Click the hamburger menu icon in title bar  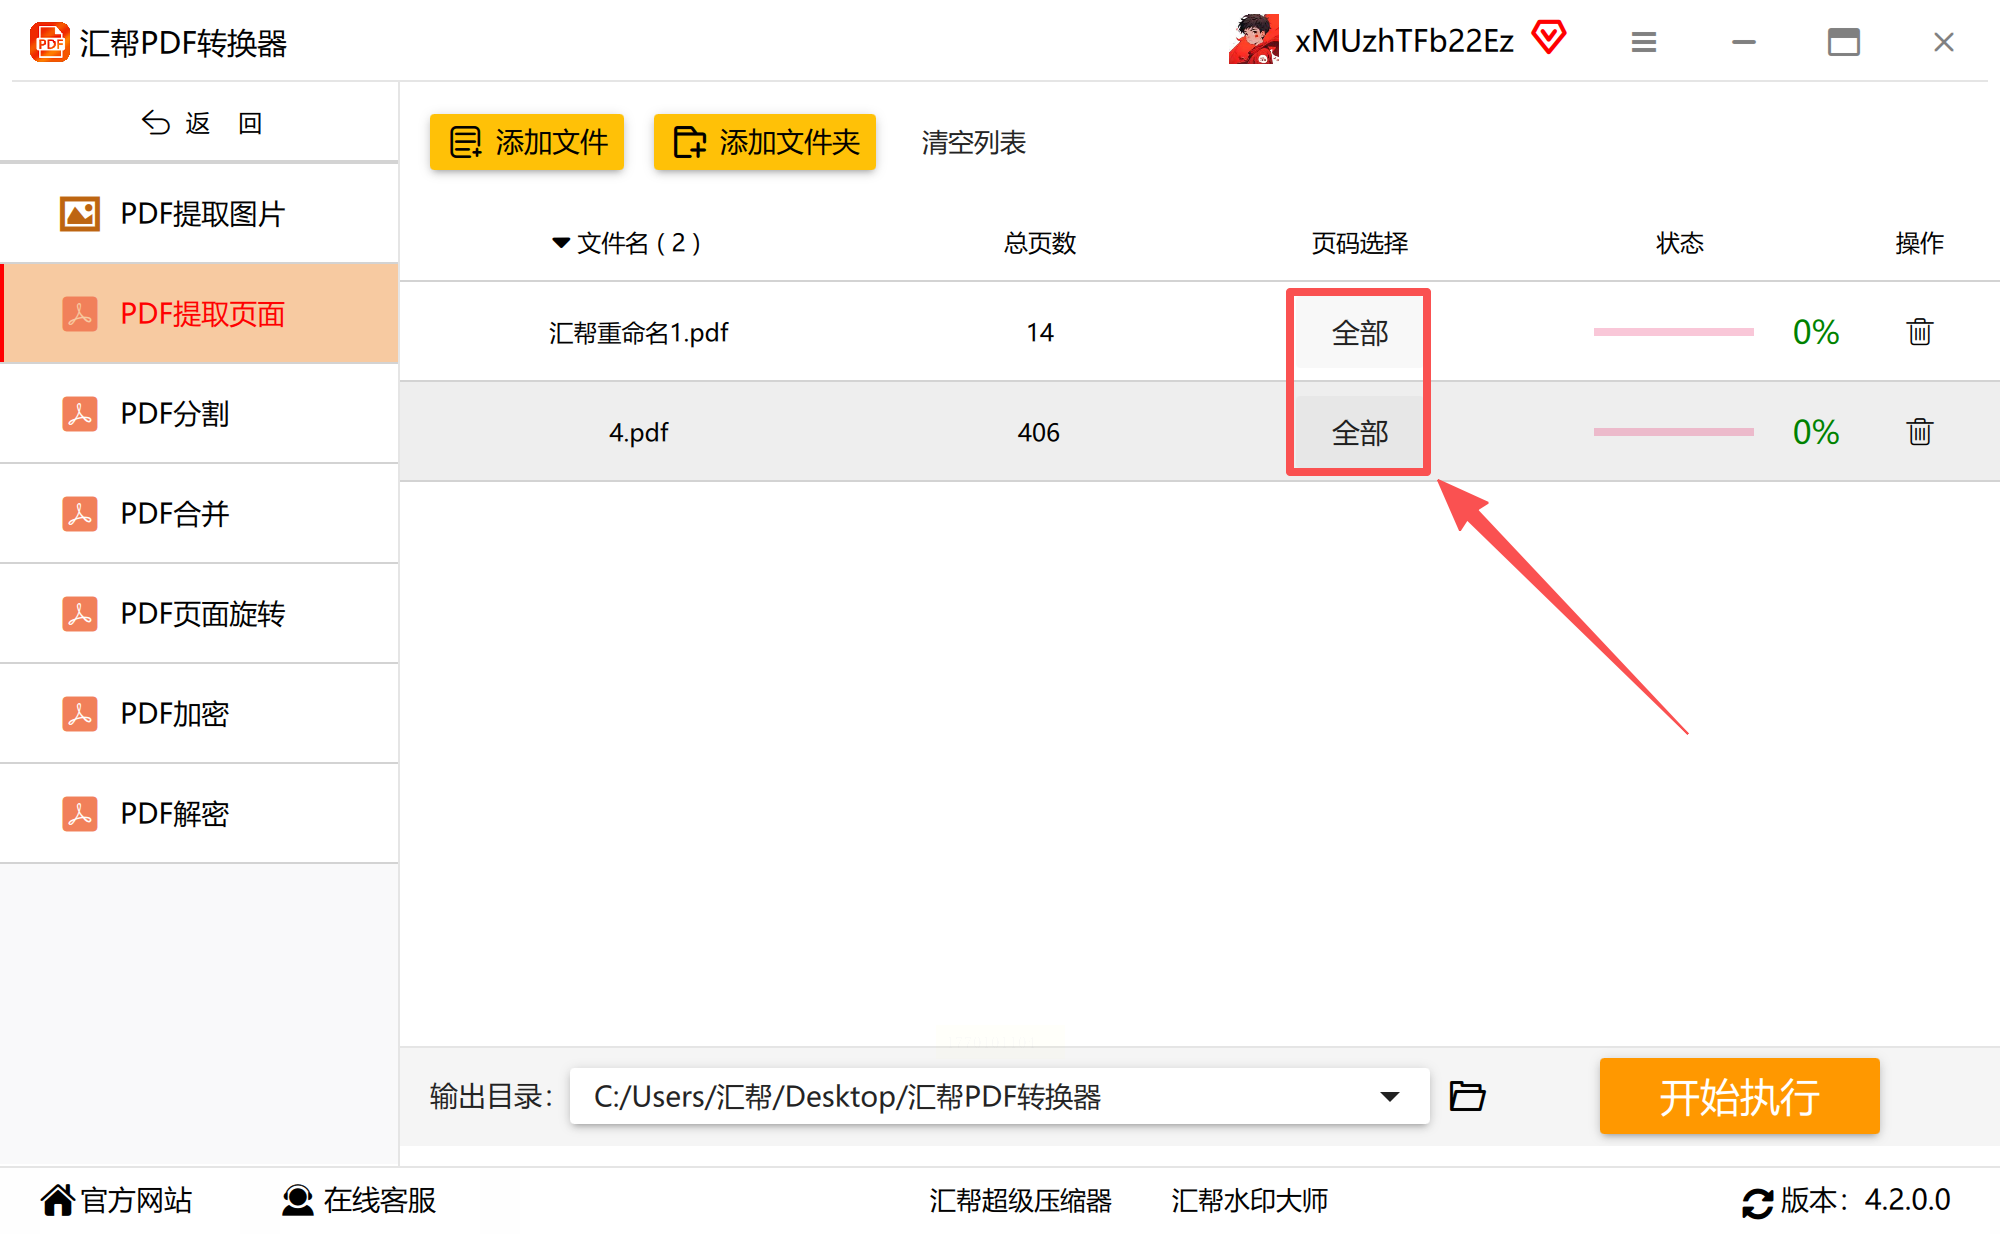pos(1643,42)
